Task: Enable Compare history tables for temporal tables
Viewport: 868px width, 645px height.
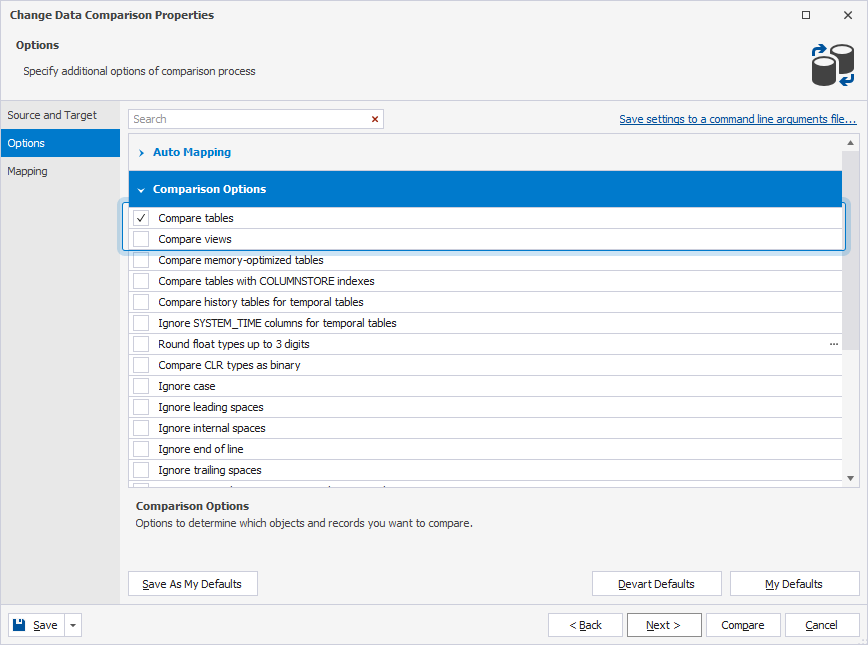Action: point(141,302)
